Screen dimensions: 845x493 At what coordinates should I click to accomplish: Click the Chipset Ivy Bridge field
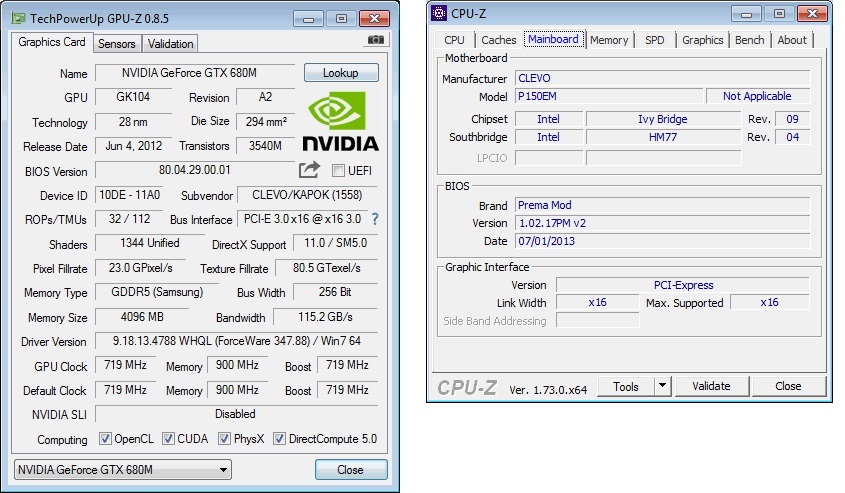click(x=663, y=119)
